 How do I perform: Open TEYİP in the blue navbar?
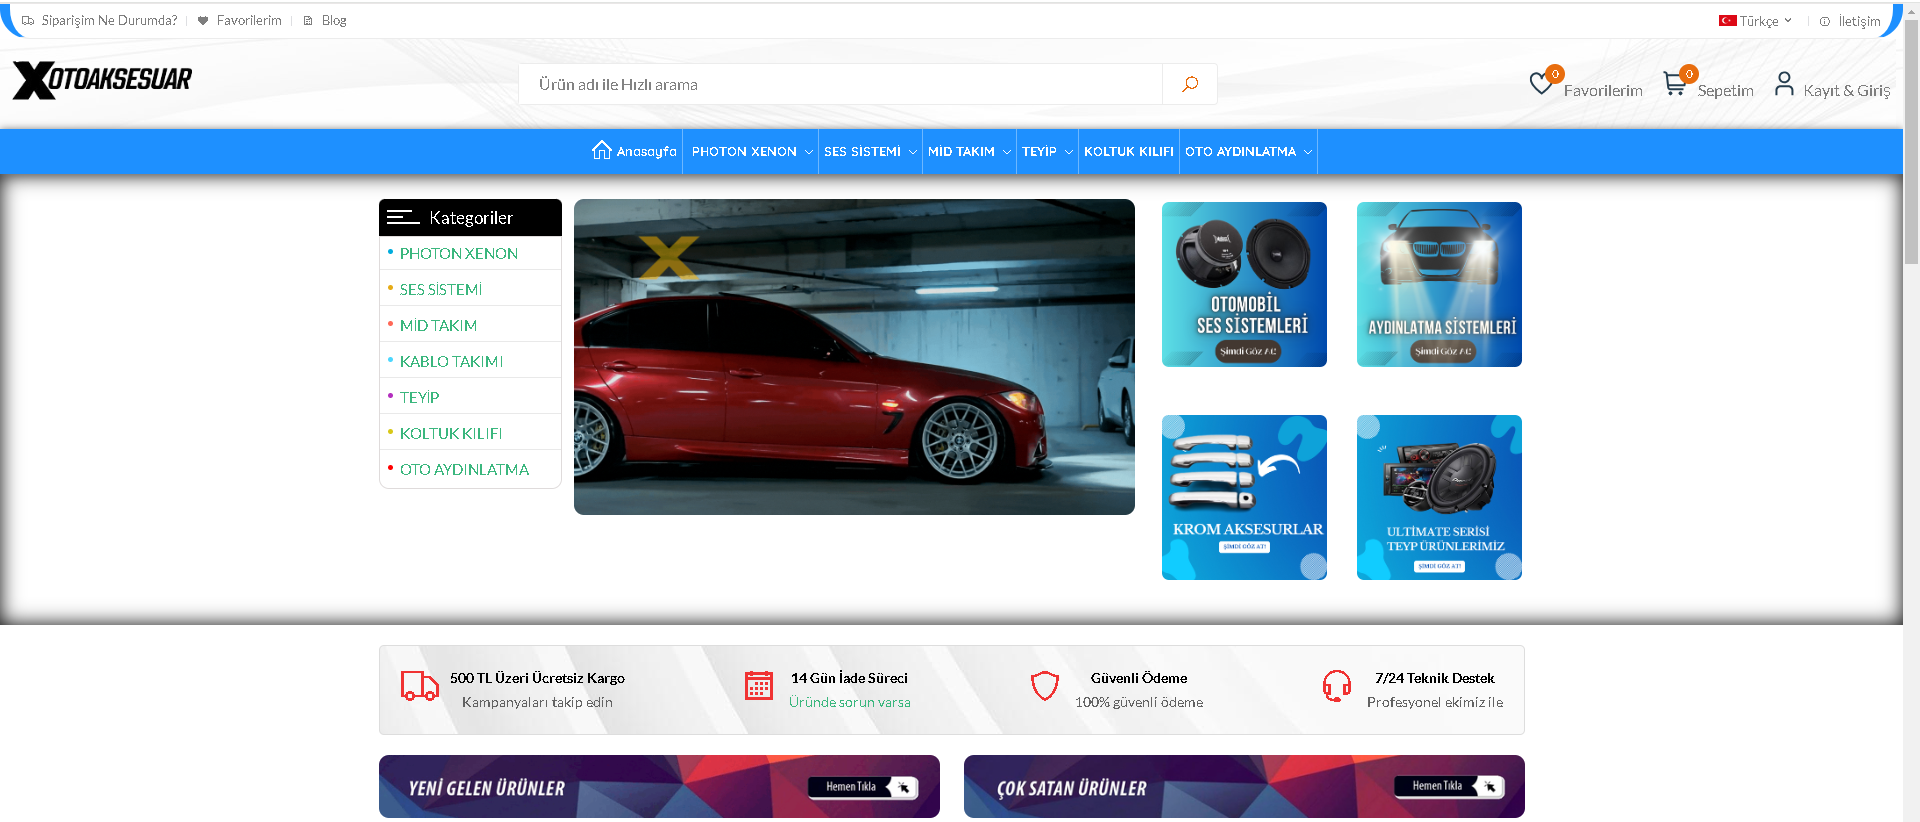tap(1039, 152)
